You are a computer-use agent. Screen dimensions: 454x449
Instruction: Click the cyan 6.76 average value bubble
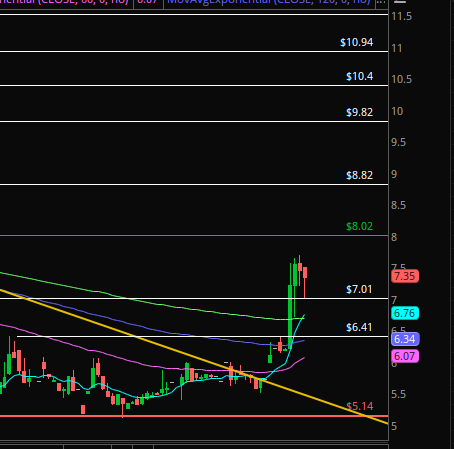pyautogui.click(x=405, y=313)
